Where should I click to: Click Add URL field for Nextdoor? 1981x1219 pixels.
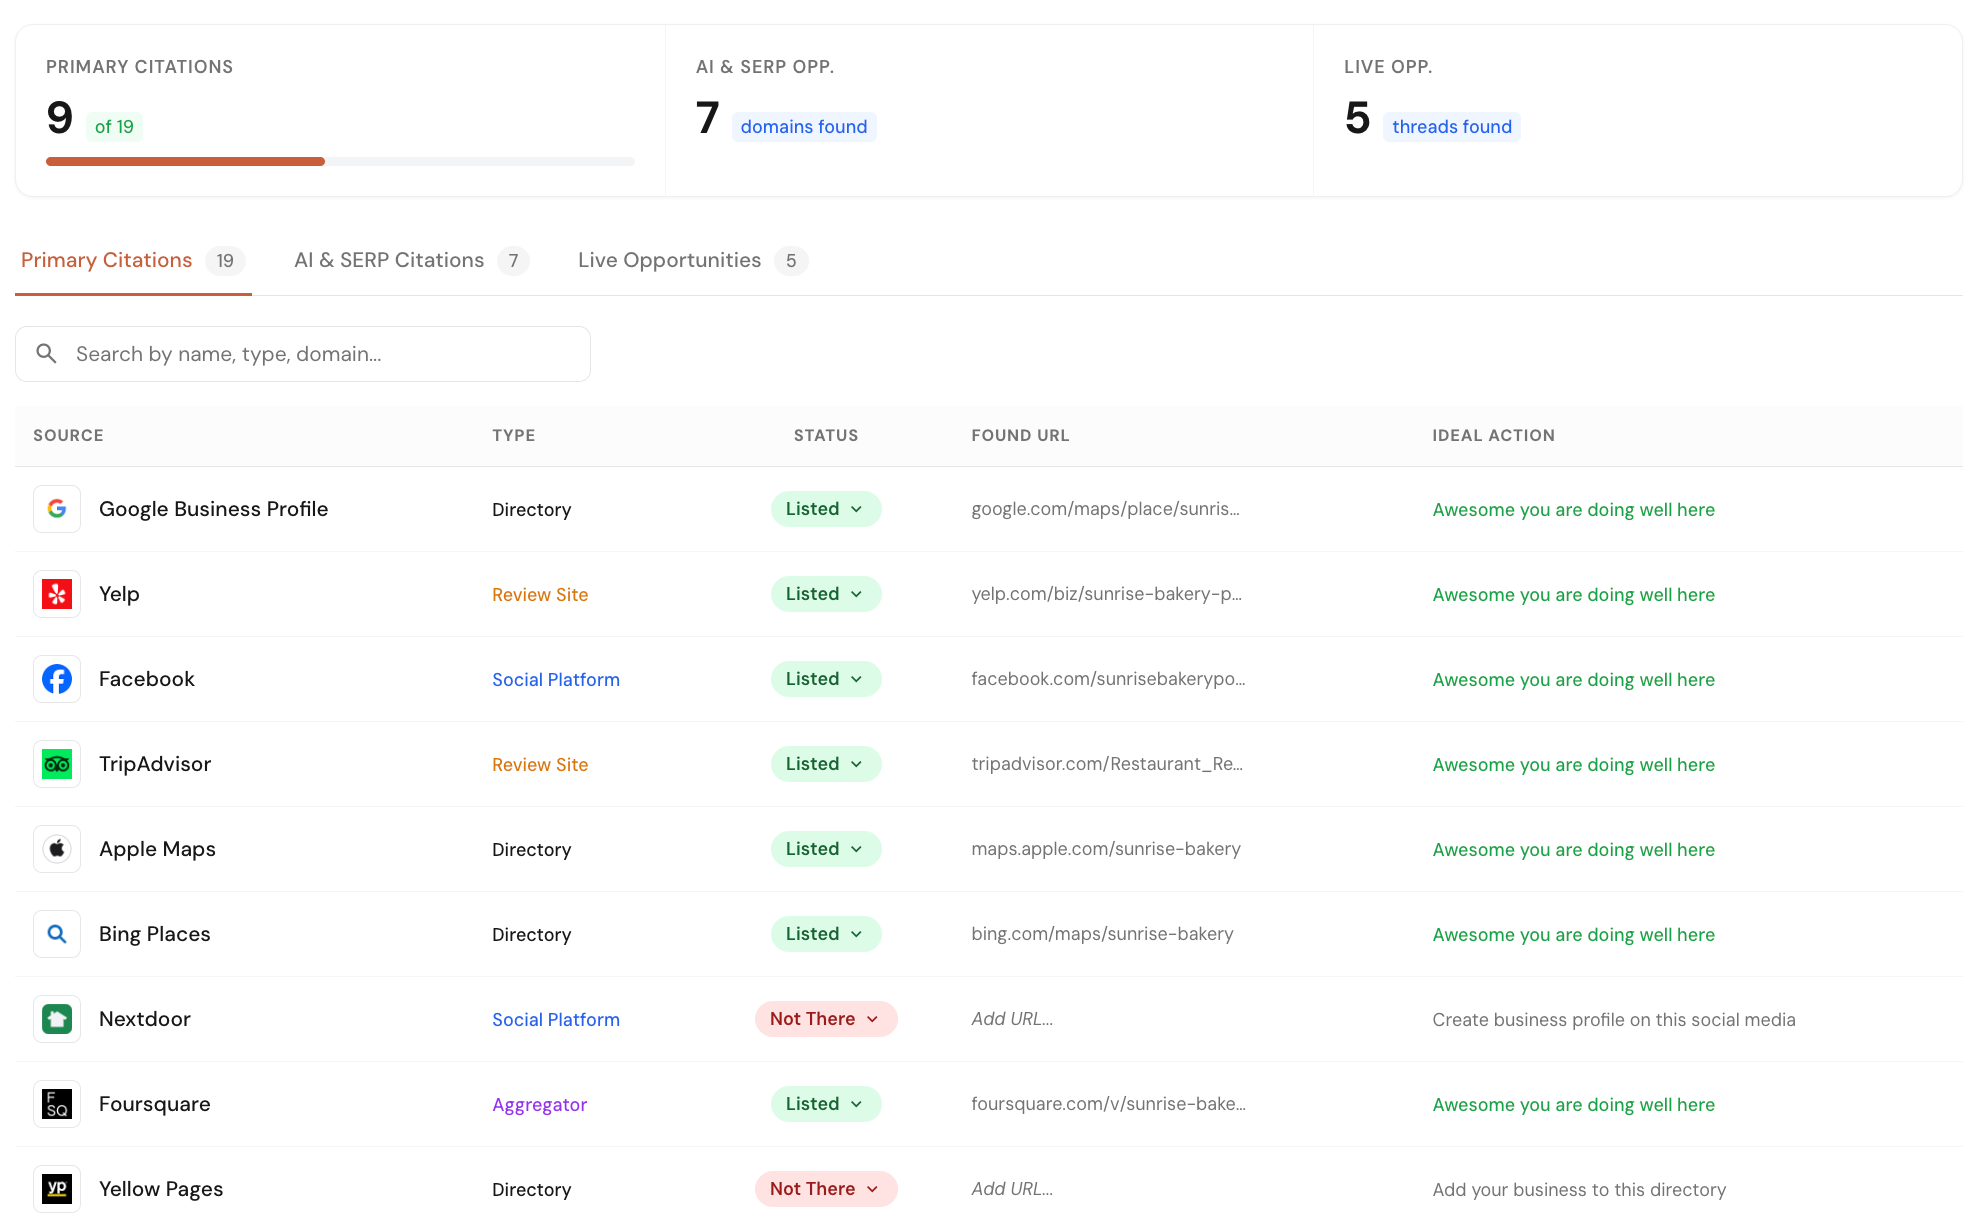coord(1012,1019)
